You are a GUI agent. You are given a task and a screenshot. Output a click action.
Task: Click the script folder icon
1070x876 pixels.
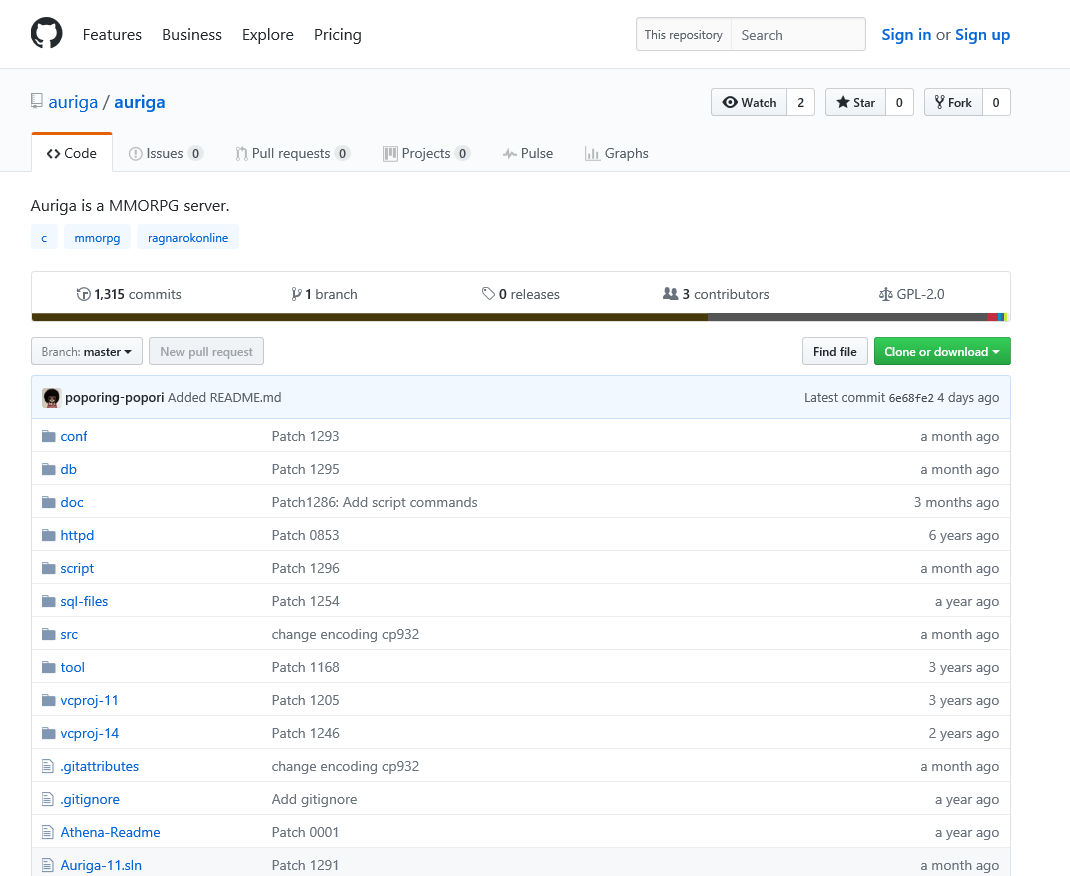(48, 568)
